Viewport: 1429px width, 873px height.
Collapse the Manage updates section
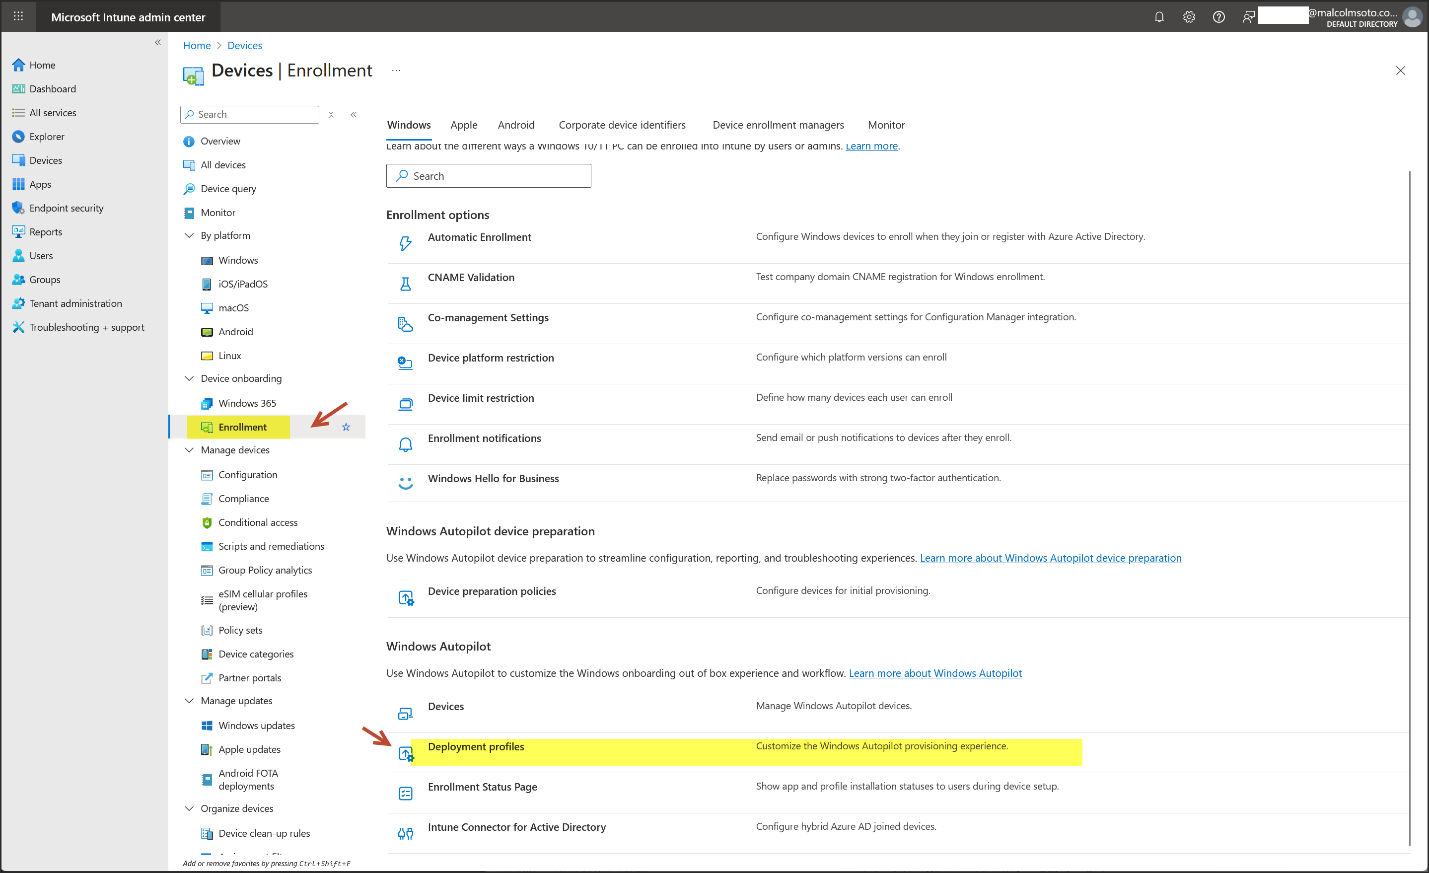[x=190, y=701]
